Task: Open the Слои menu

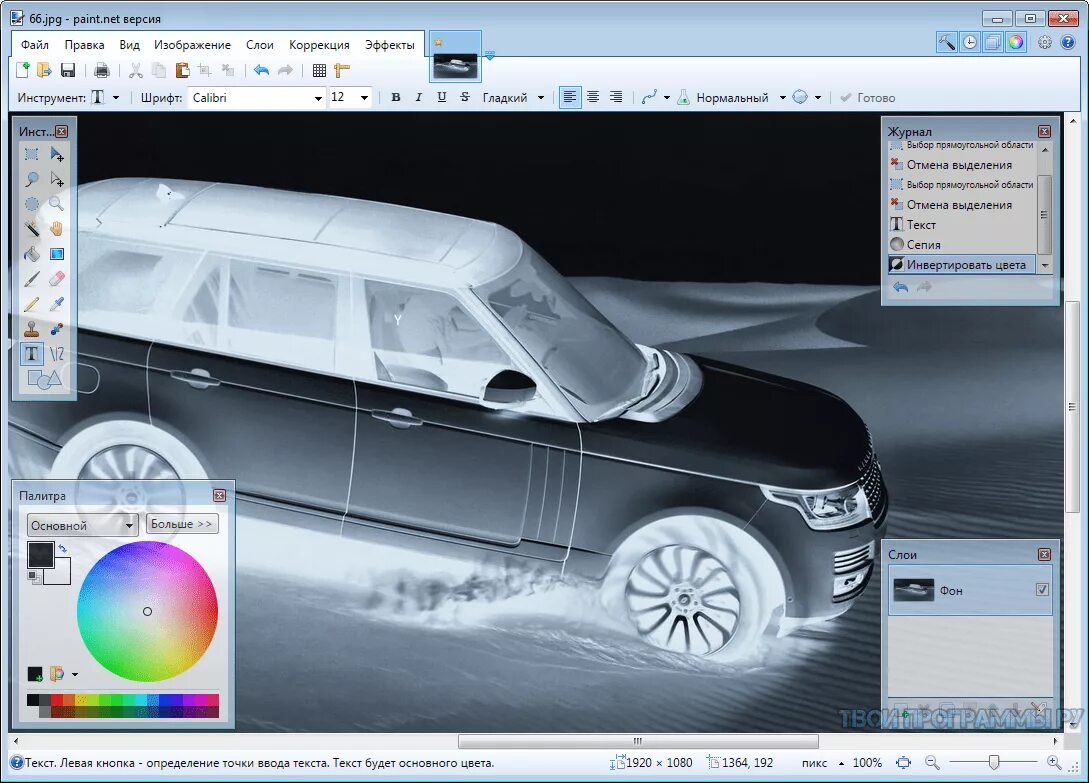Action: [260, 44]
